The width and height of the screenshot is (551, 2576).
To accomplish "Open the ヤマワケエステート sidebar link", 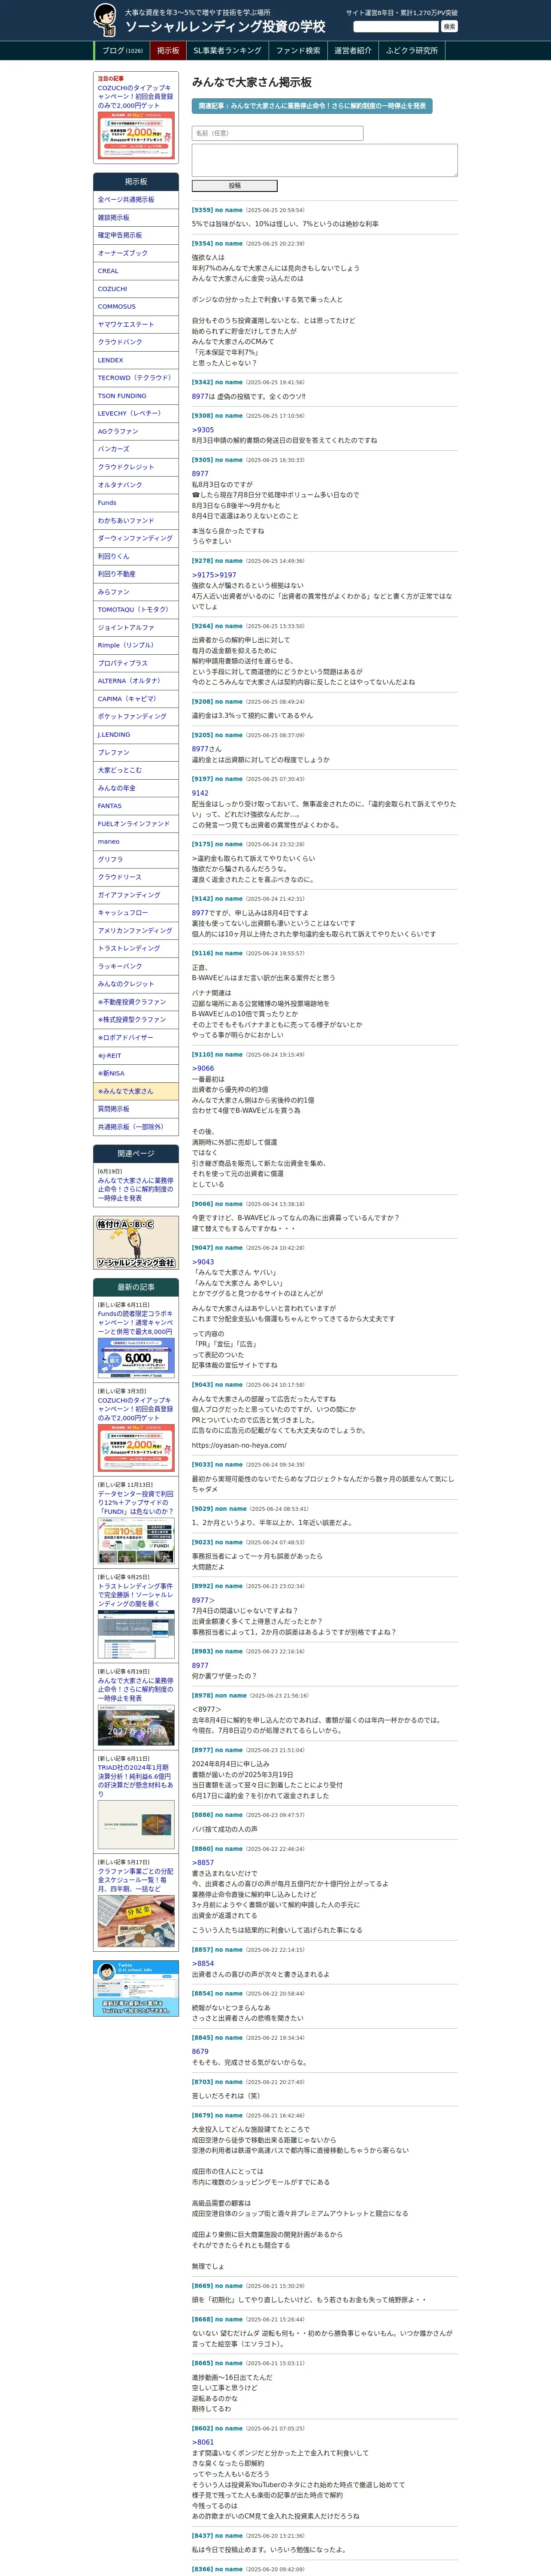I will [x=136, y=325].
